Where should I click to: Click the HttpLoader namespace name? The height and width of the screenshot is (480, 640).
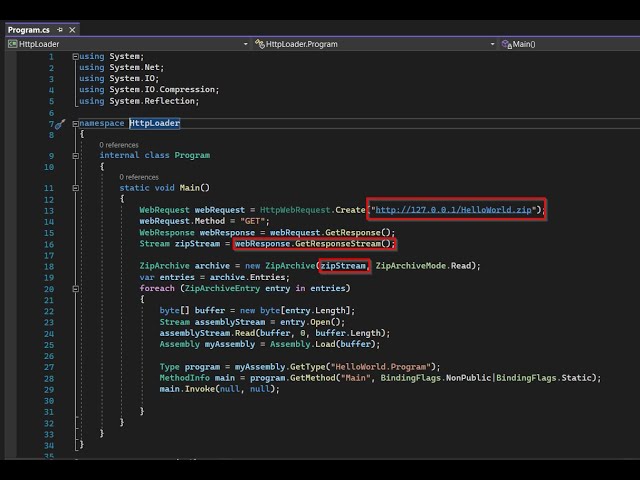tap(155, 123)
